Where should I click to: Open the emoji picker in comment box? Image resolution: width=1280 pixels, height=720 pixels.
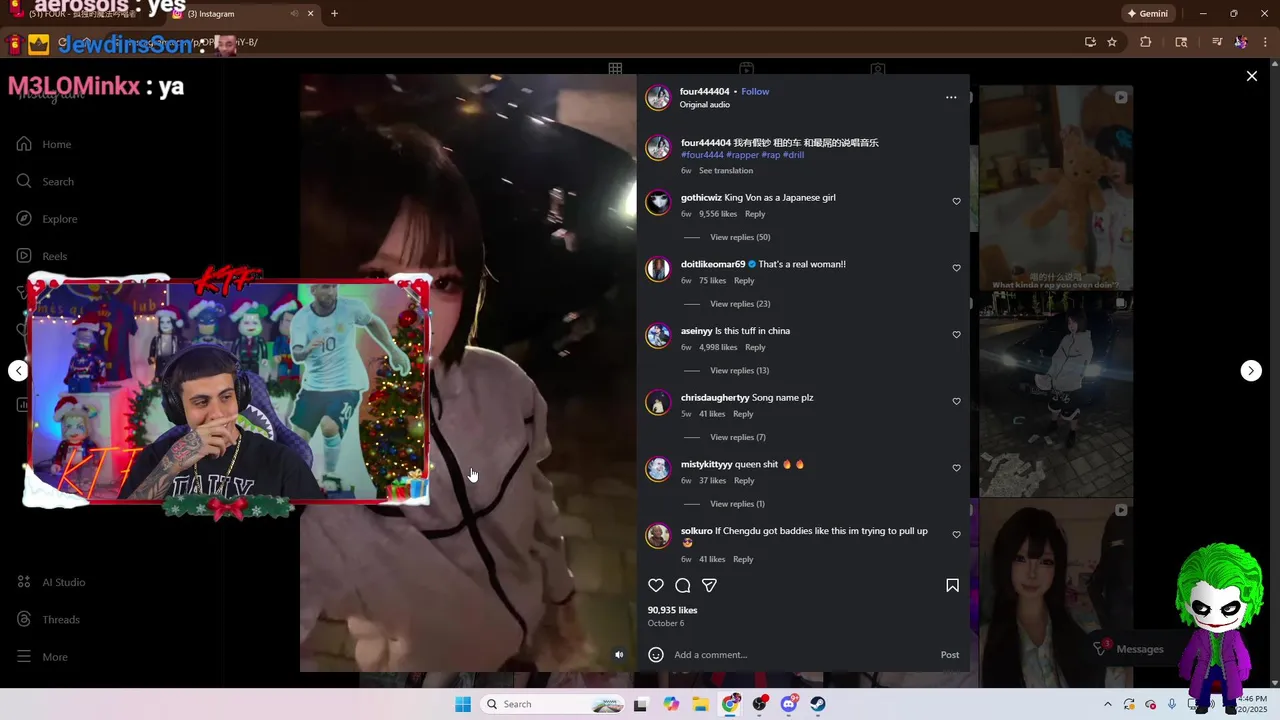[x=656, y=655]
